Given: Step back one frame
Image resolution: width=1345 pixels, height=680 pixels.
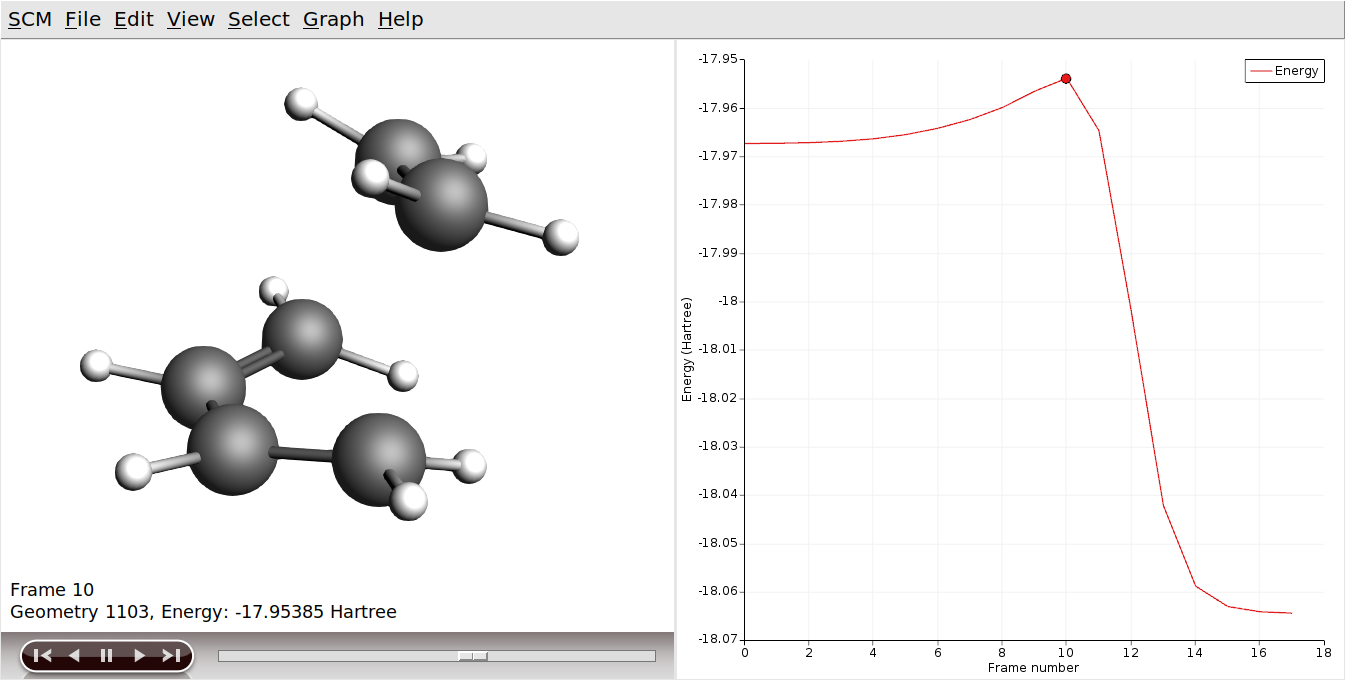Looking at the screenshot, I should (74, 656).
